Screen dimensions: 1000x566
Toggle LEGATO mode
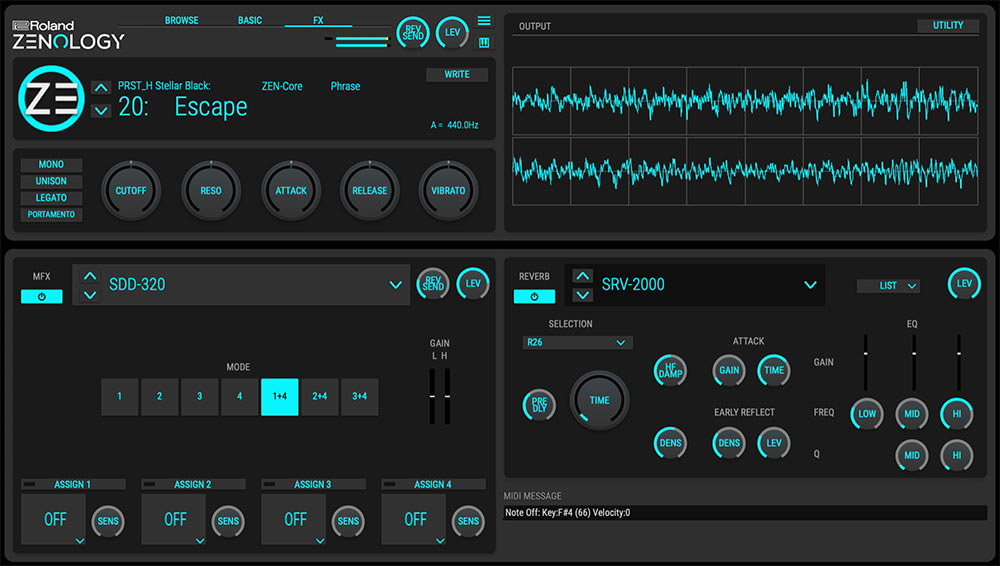51,198
